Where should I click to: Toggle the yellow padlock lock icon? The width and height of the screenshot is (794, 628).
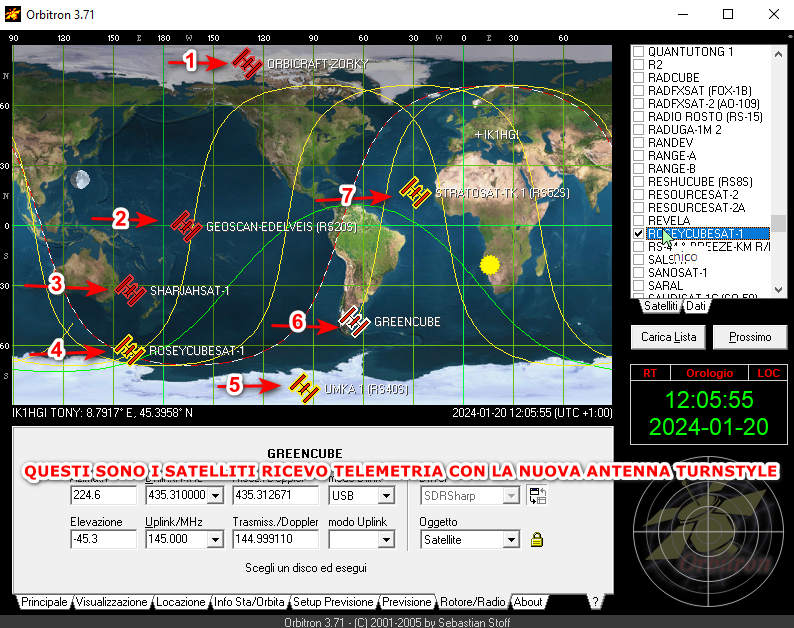tap(537, 540)
